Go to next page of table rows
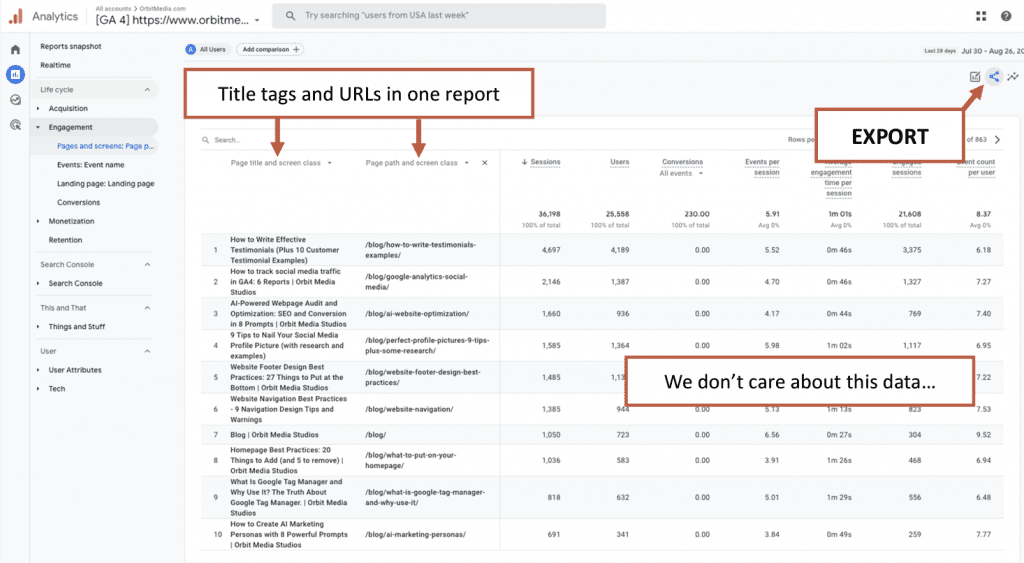 tap(997, 140)
